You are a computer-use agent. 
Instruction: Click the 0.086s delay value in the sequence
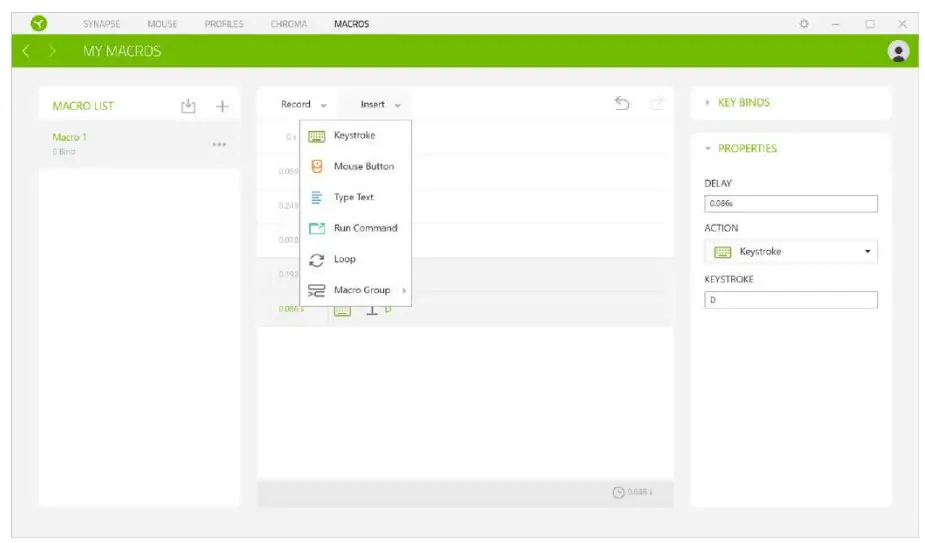click(291, 309)
